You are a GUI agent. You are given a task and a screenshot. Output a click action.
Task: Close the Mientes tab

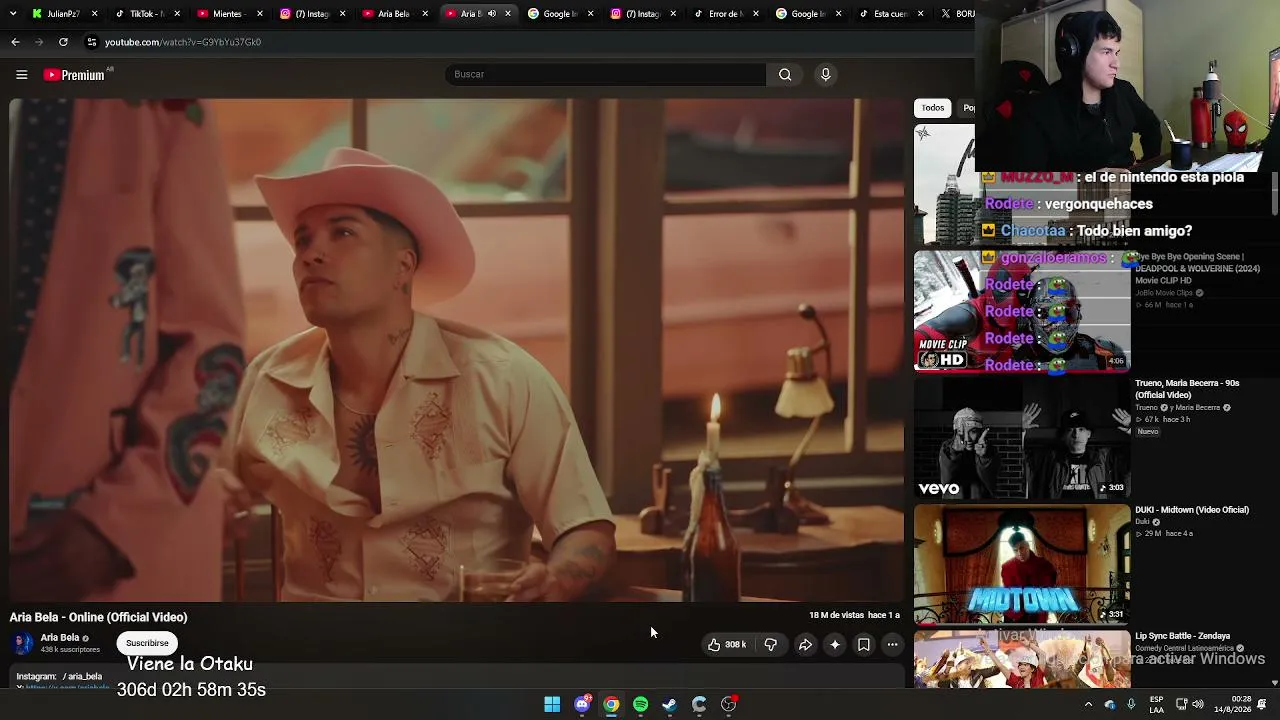coord(260,14)
